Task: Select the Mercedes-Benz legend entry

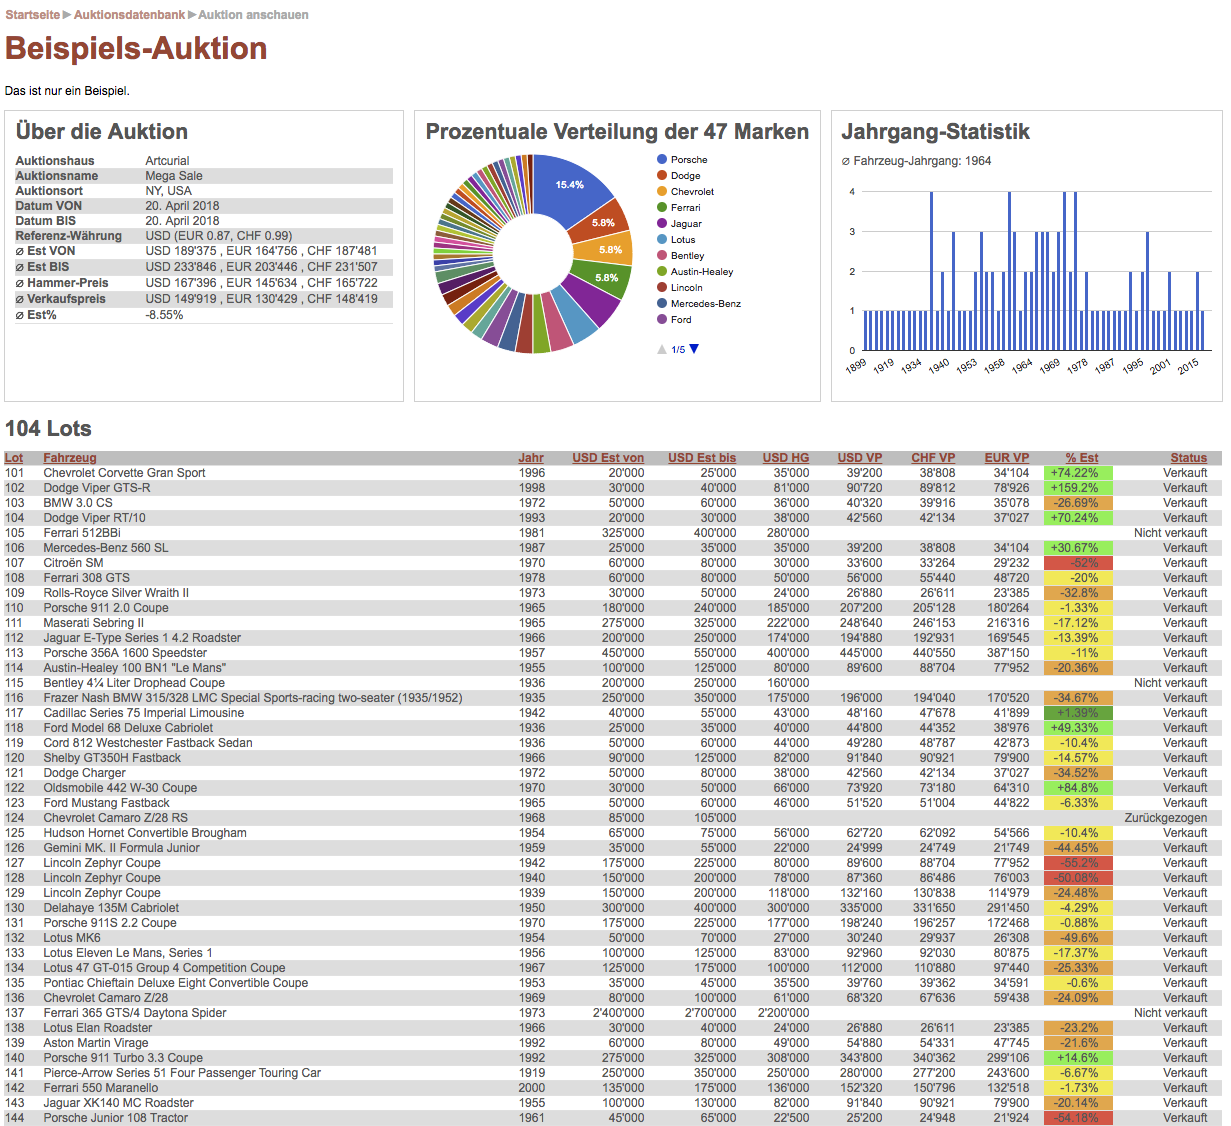Action: pyautogui.click(x=705, y=304)
